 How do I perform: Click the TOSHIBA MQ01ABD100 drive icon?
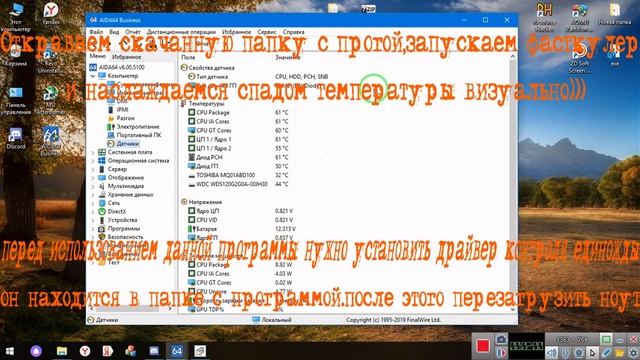click(x=191, y=175)
